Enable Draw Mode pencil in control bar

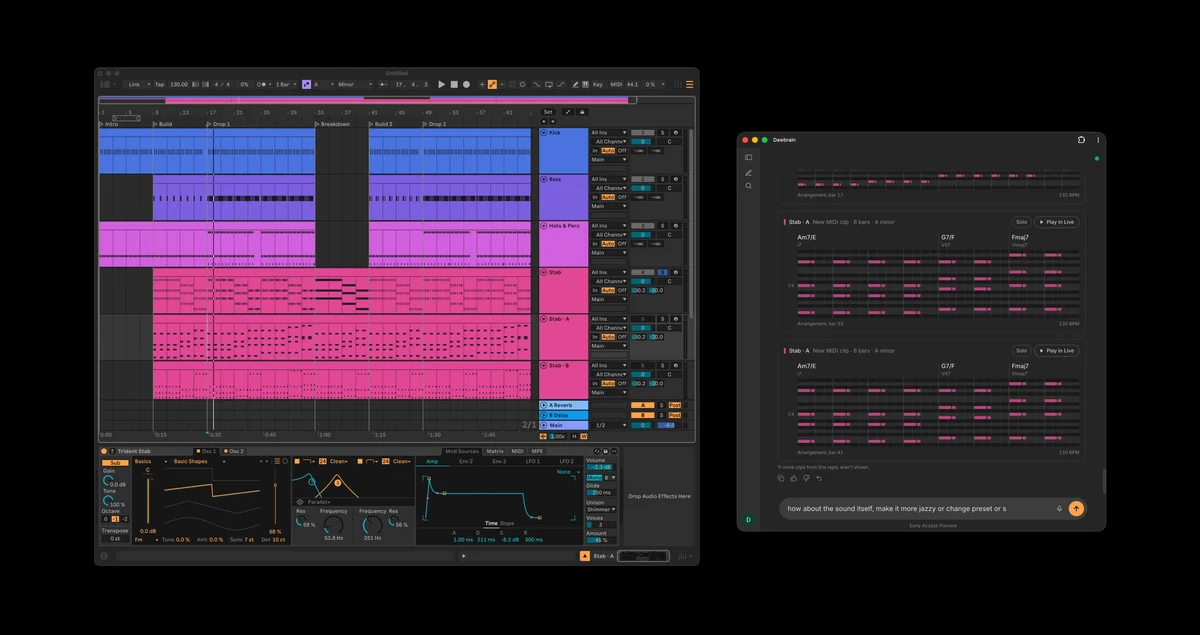click(575, 85)
